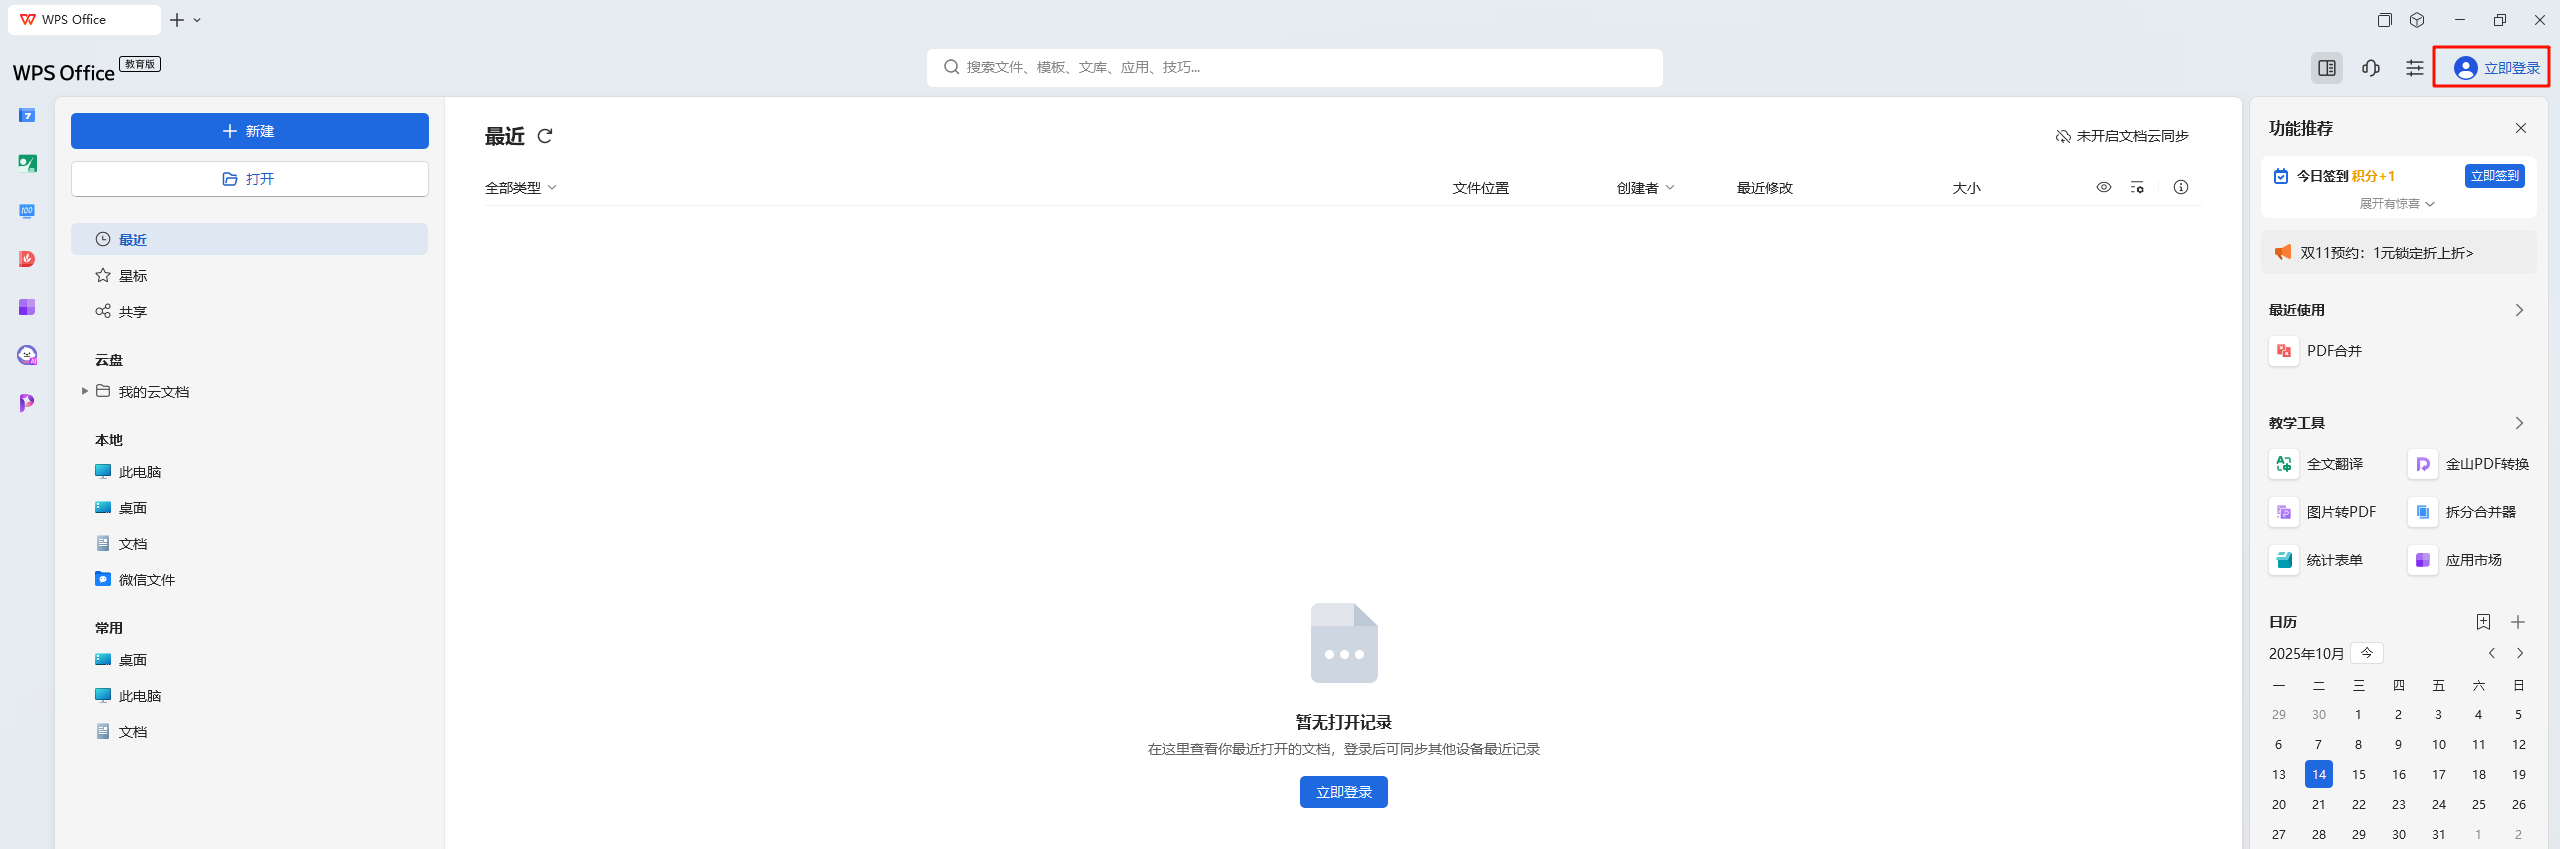Open the file info circle icon
The width and height of the screenshot is (2560, 849).
tap(2181, 187)
